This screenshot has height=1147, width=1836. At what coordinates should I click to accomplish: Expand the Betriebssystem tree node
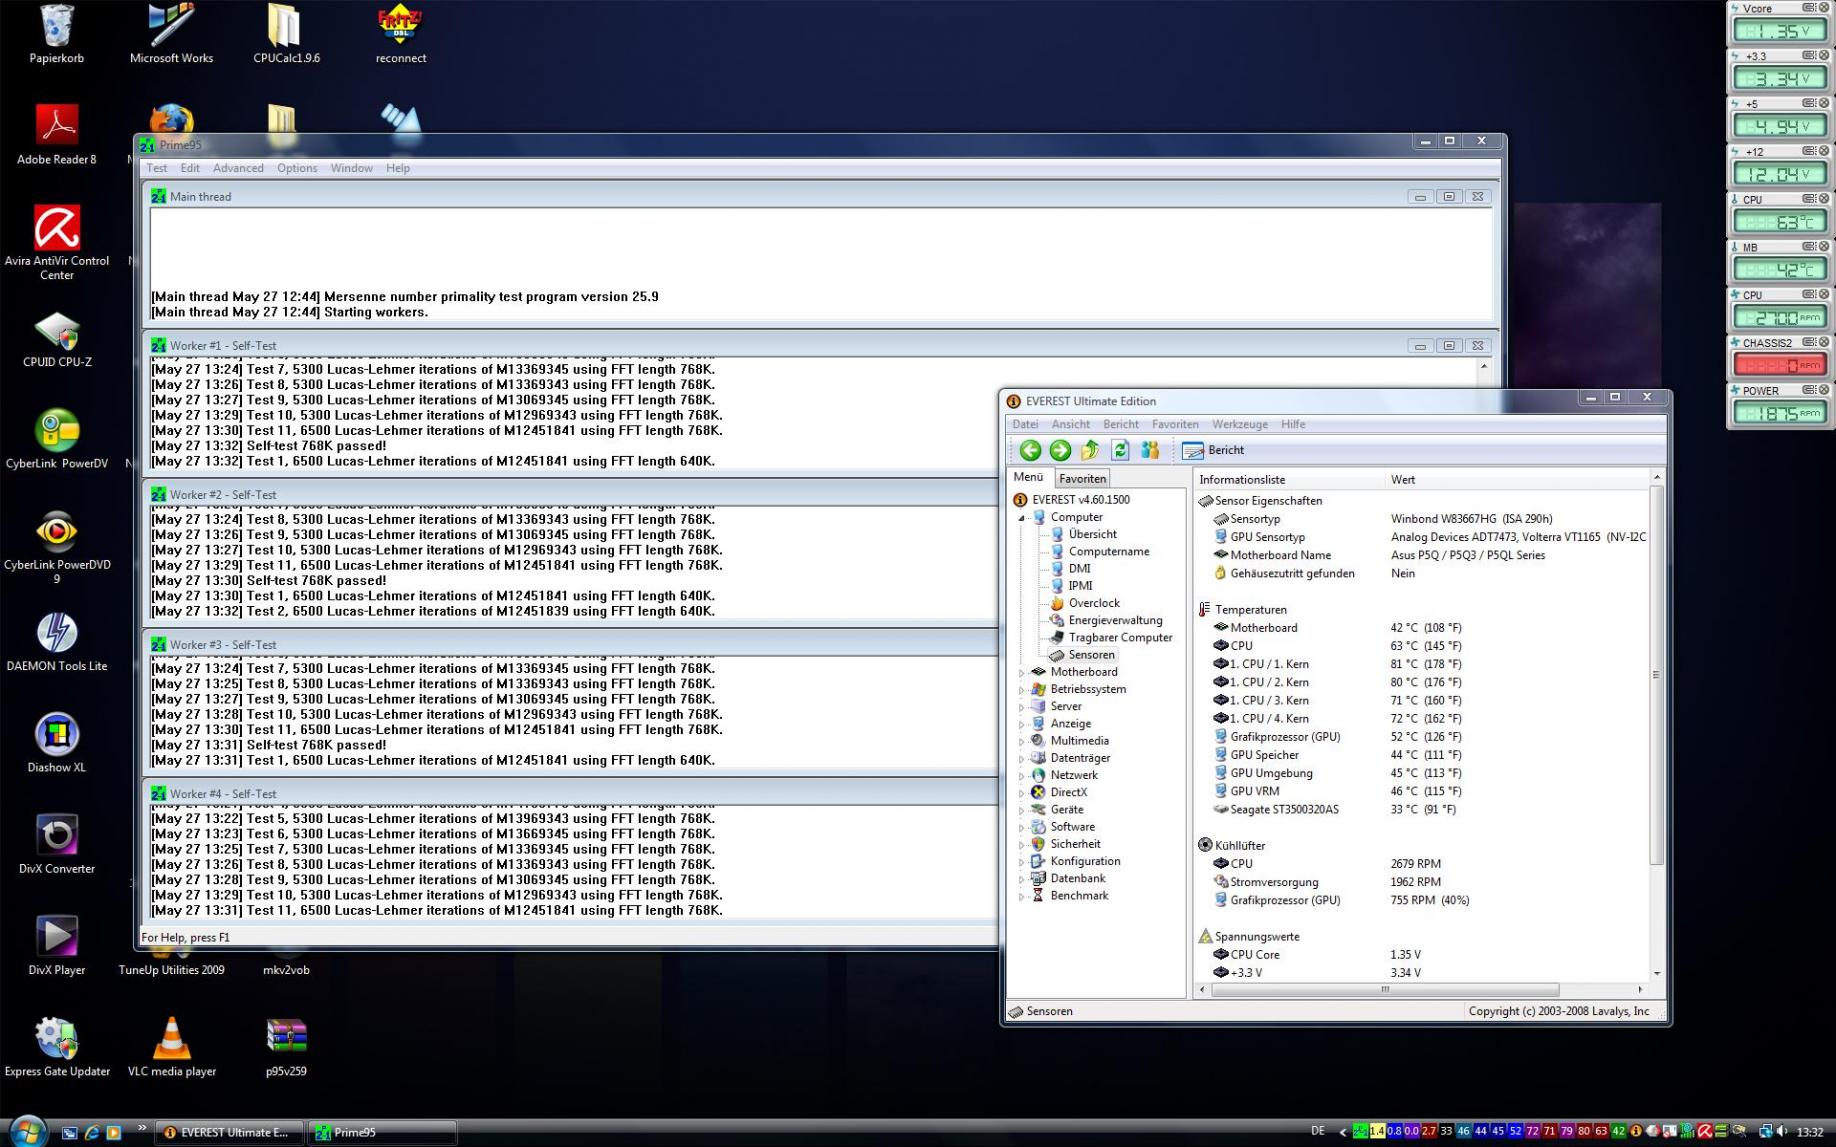tap(1021, 690)
